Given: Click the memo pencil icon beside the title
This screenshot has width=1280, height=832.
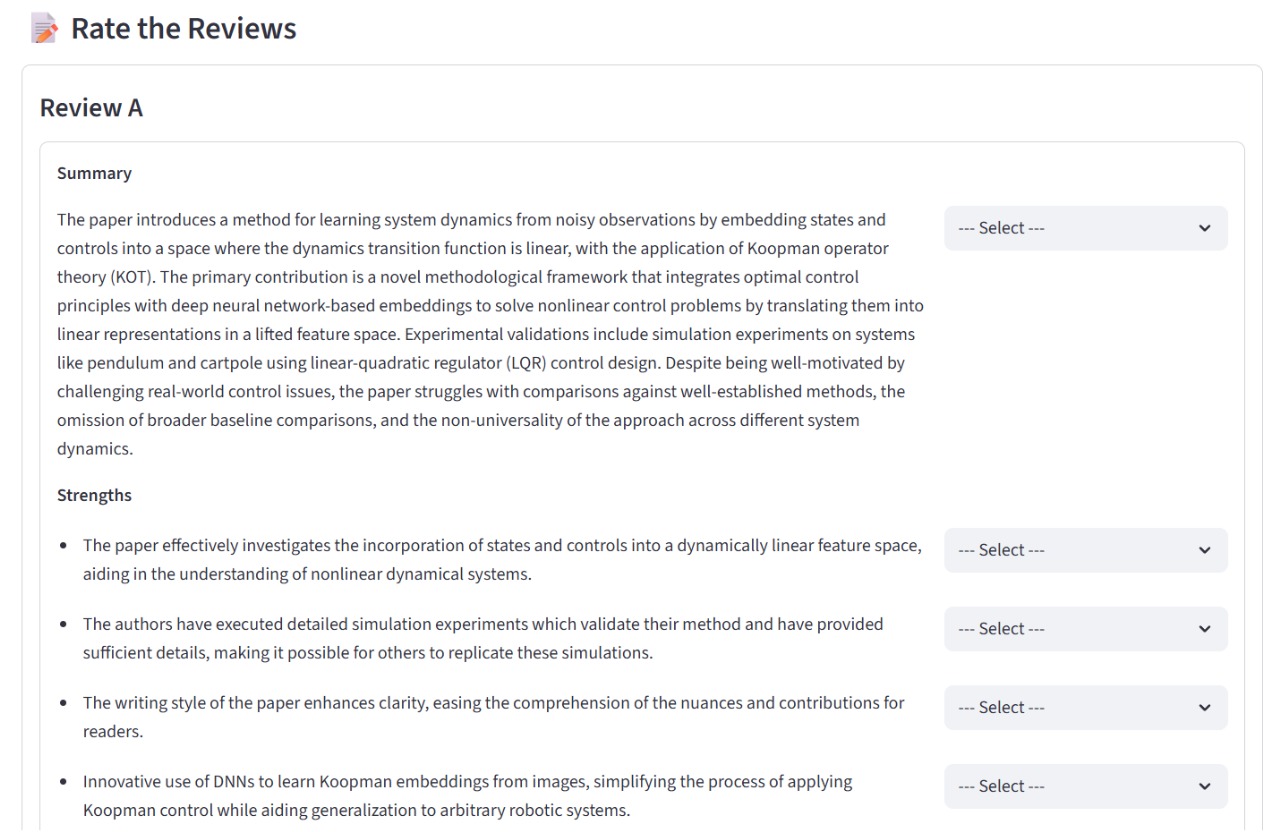Looking at the screenshot, I should (44, 30).
